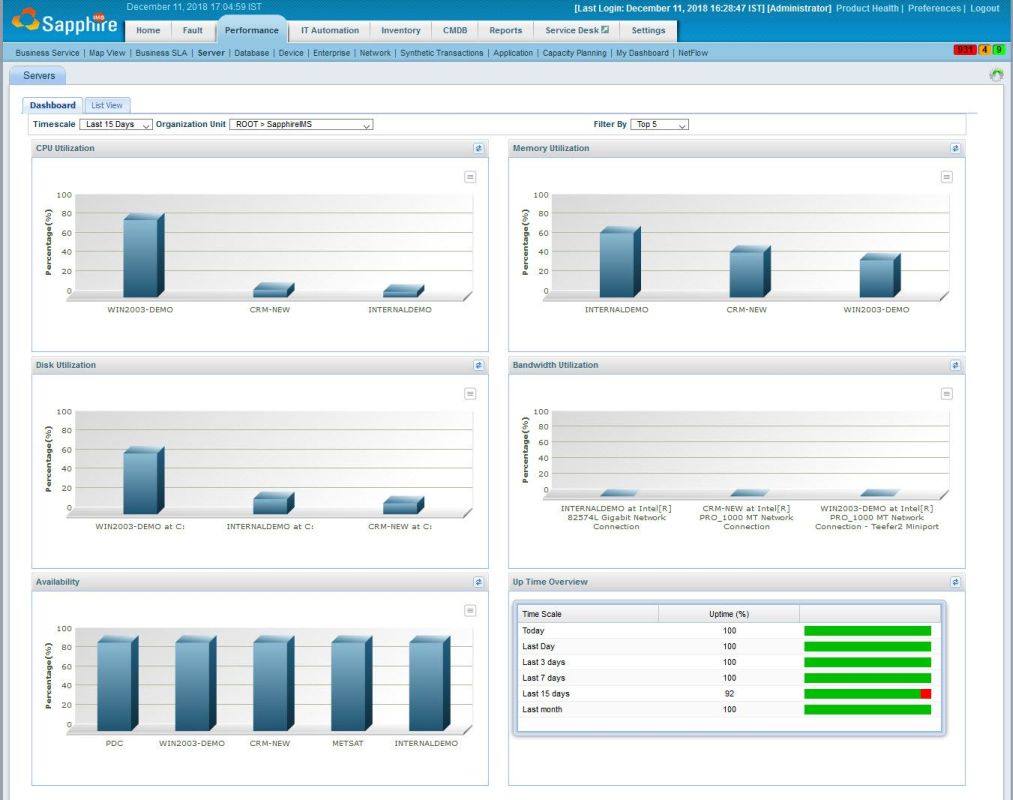Refresh the Memory Utilization panel

tap(957, 148)
